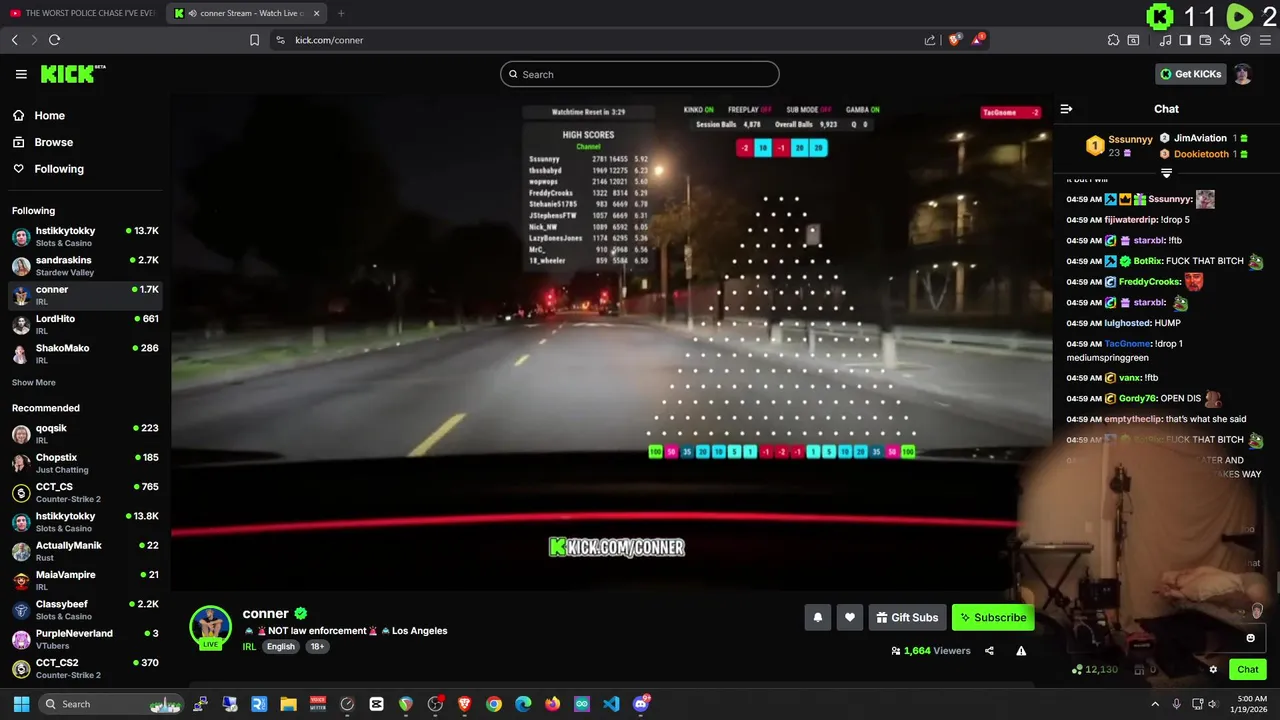
Task: Open Brave Leo AI sparkle icon
Action: click(x=1225, y=40)
